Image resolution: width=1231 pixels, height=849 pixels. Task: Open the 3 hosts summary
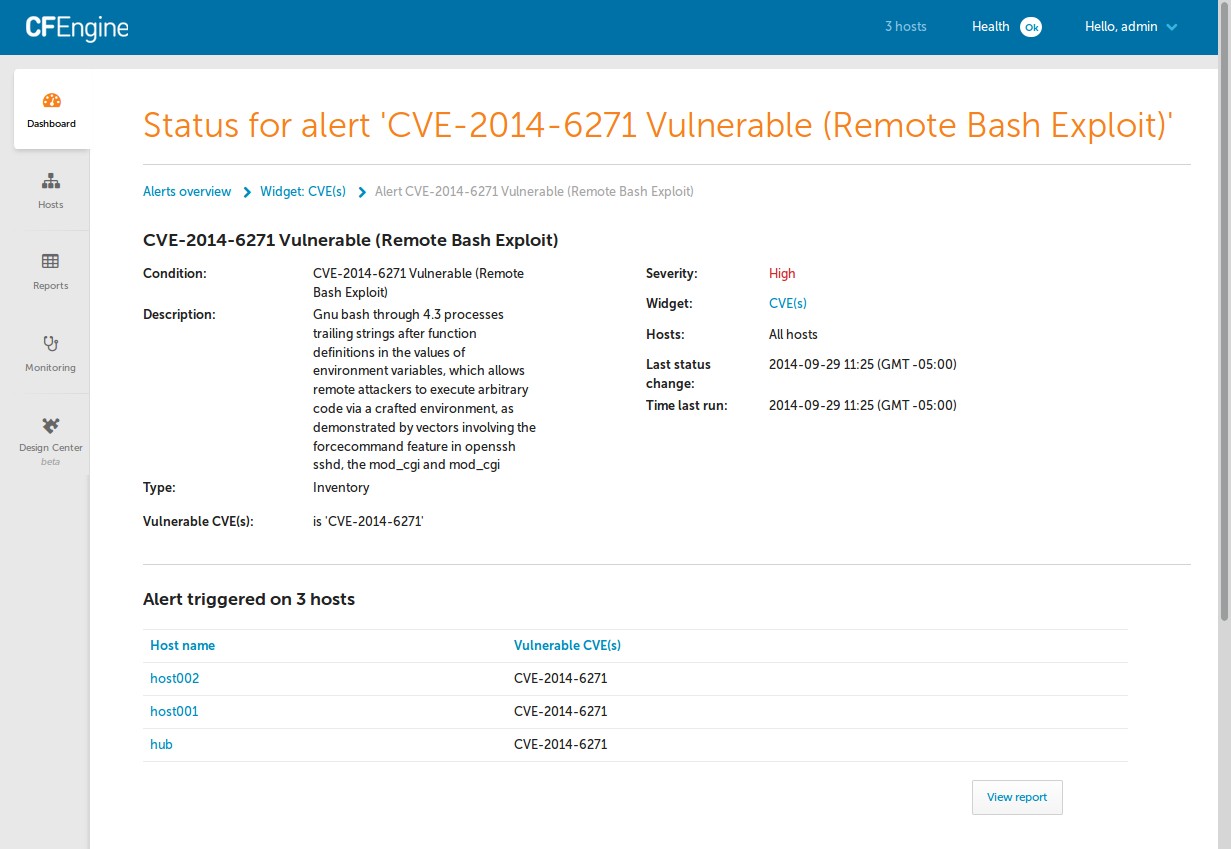[905, 26]
